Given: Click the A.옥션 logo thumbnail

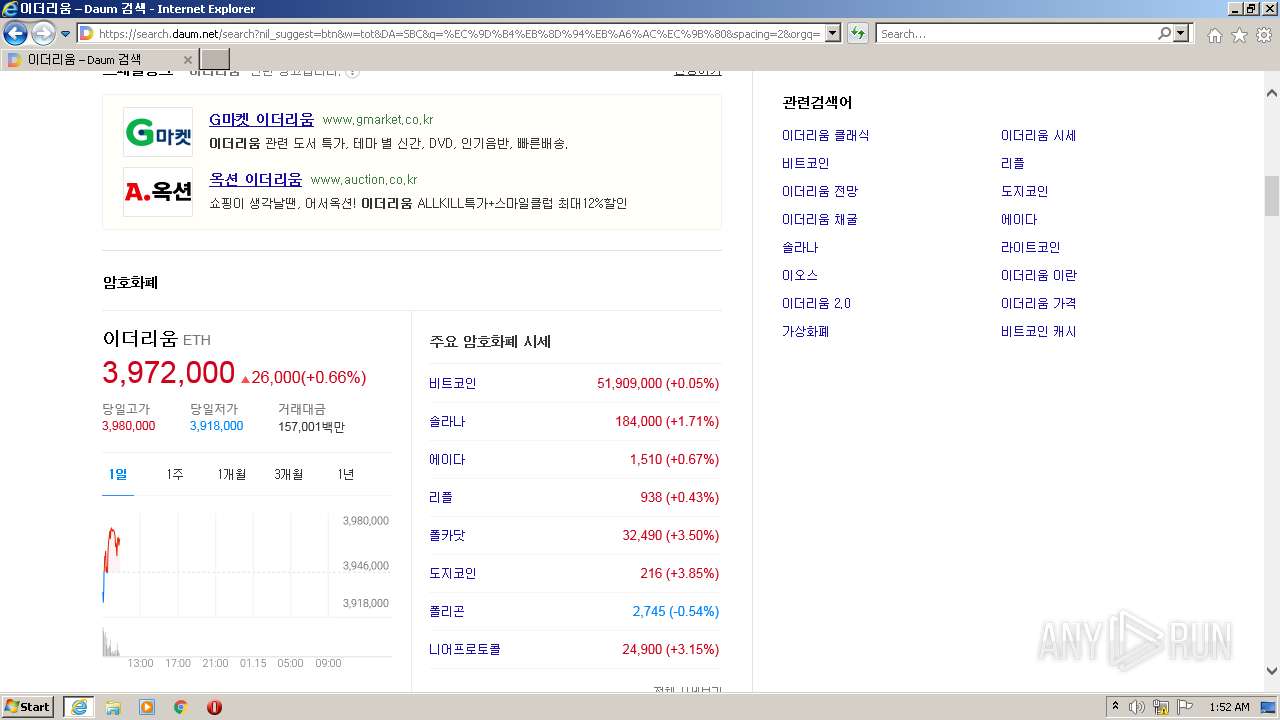Looking at the screenshot, I should click(158, 192).
